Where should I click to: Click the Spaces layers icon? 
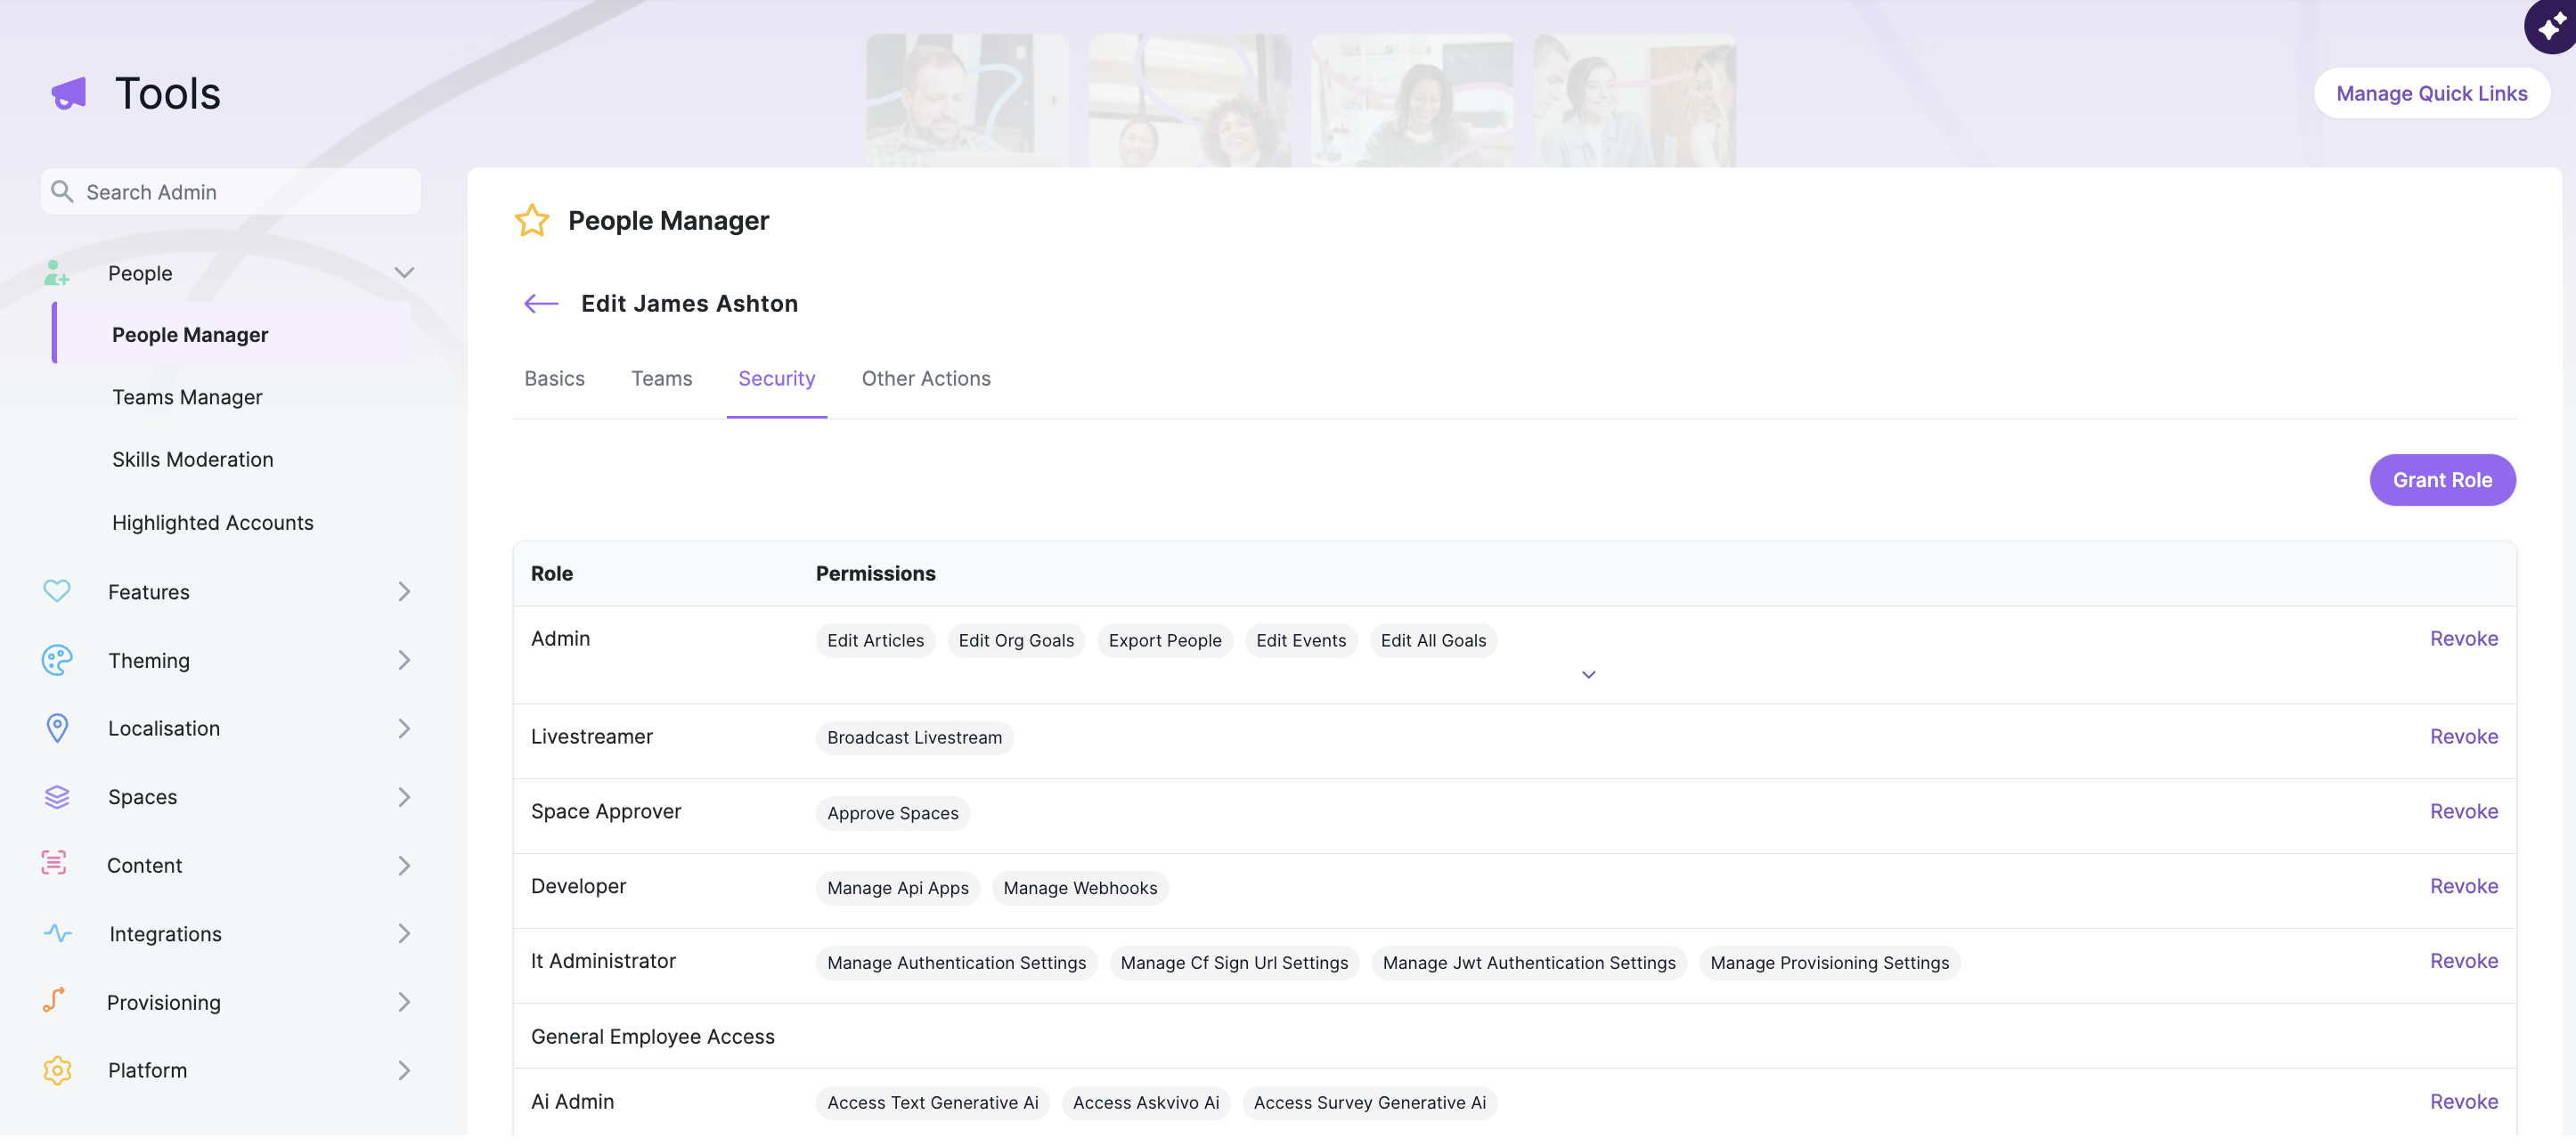pyautogui.click(x=57, y=798)
